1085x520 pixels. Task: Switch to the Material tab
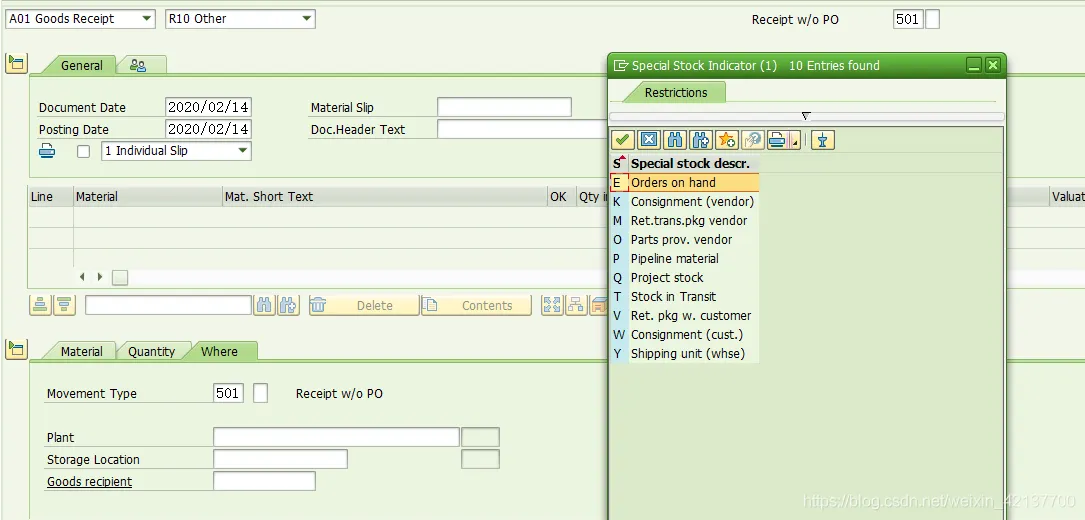81,352
